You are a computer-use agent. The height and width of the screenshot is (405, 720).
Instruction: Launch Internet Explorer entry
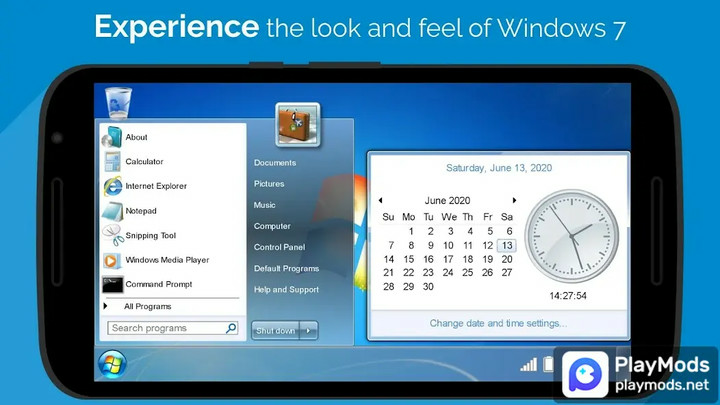156,186
